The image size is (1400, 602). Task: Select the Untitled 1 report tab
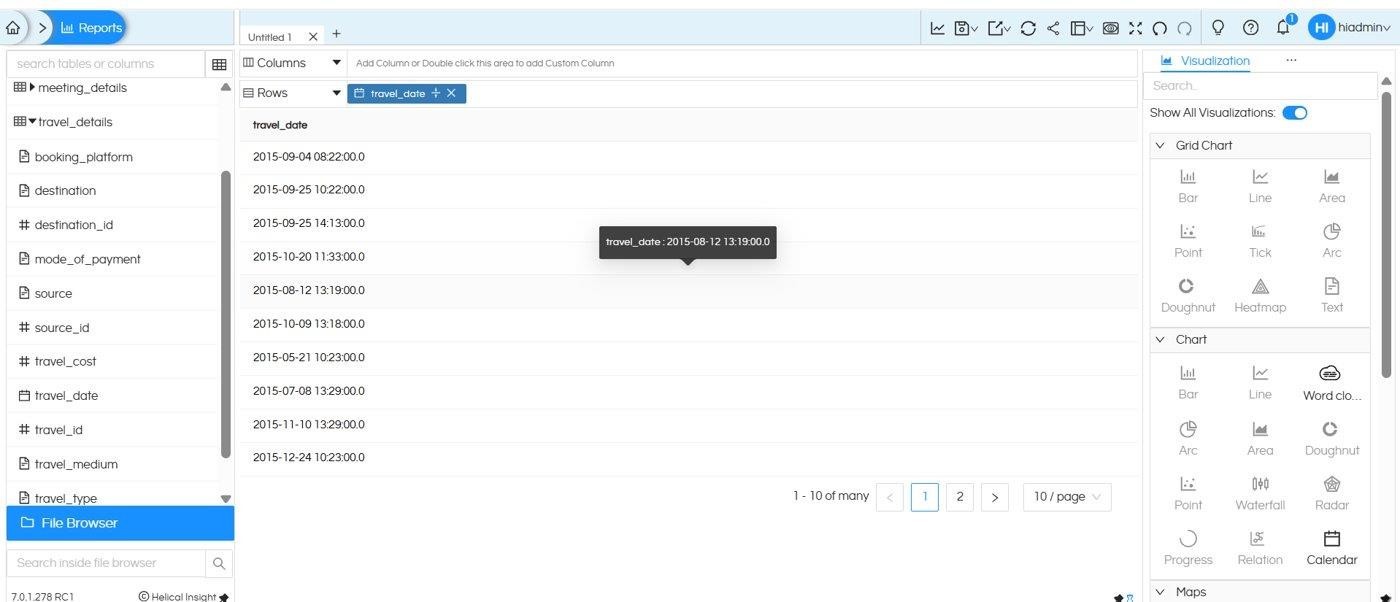coord(270,37)
